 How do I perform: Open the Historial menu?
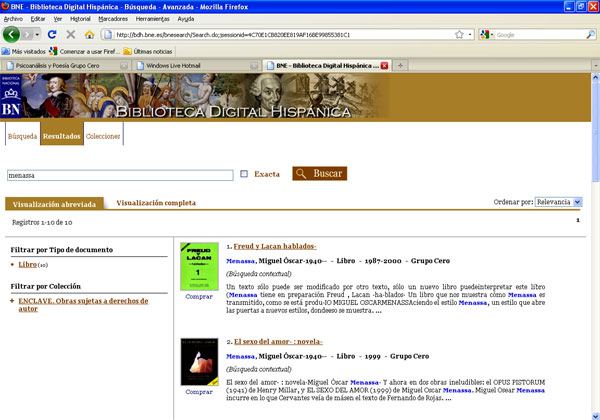pos(80,19)
